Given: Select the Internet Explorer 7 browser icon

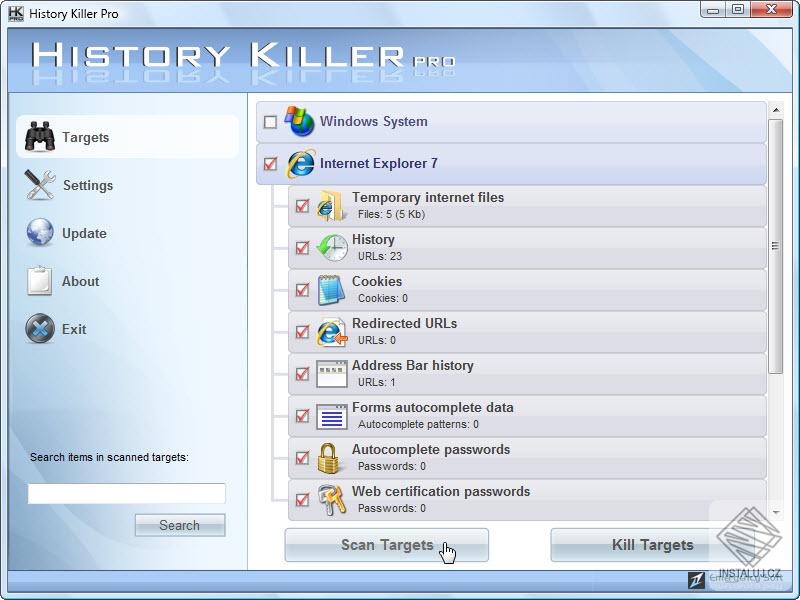Looking at the screenshot, I should (299, 163).
